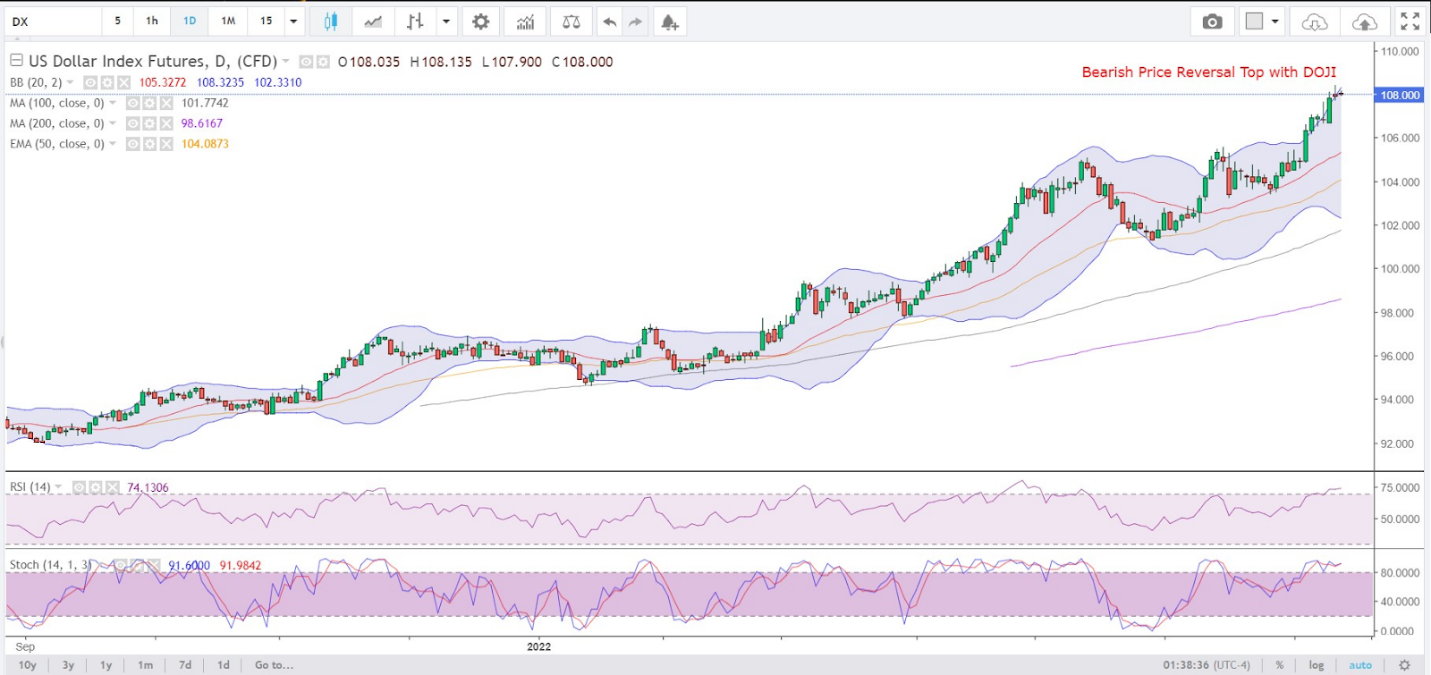The height and width of the screenshot is (675, 1431).
Task: Toggle log scale at bottom right
Action: [1317, 665]
